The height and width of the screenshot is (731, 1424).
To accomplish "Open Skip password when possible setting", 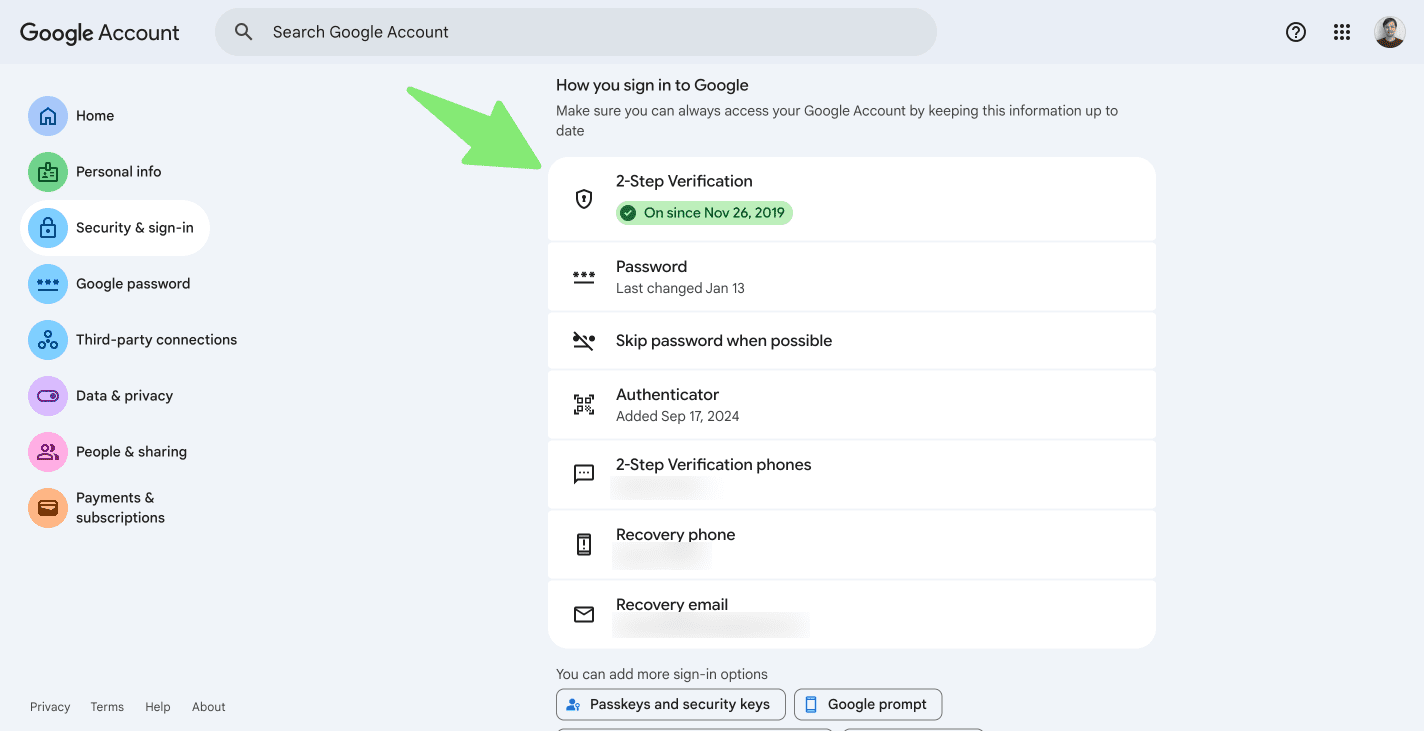I will coord(851,341).
